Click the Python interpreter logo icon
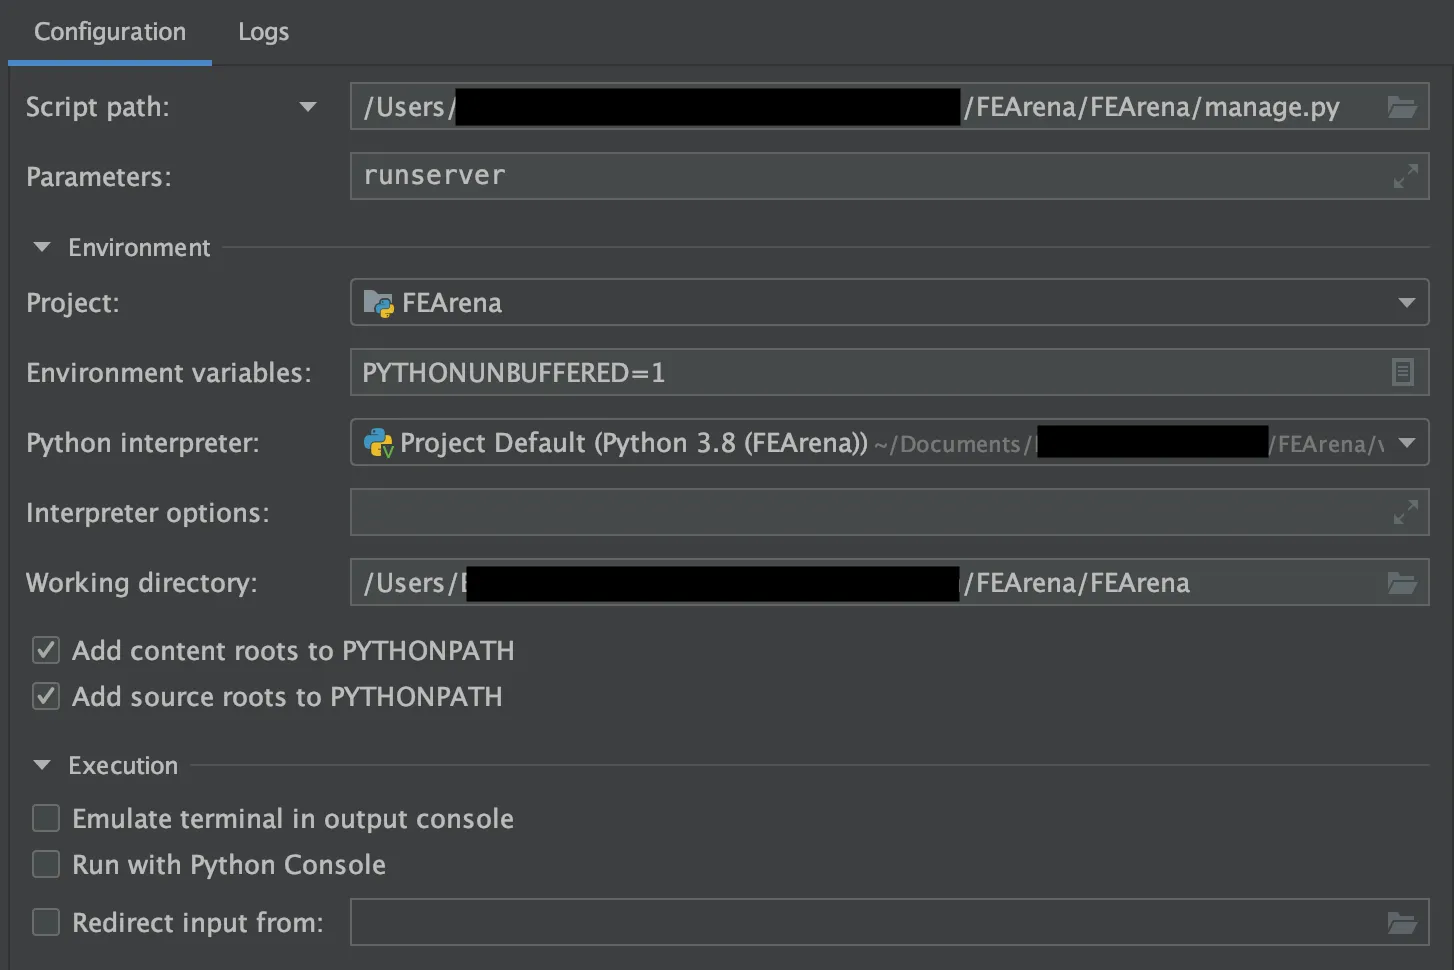The height and width of the screenshot is (970, 1454). coord(378,443)
